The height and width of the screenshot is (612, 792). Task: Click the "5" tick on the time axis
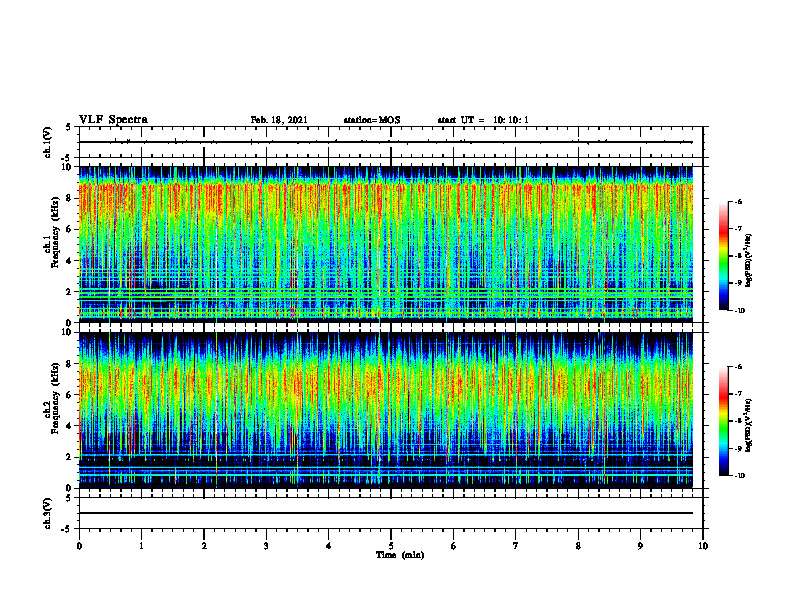(x=391, y=546)
